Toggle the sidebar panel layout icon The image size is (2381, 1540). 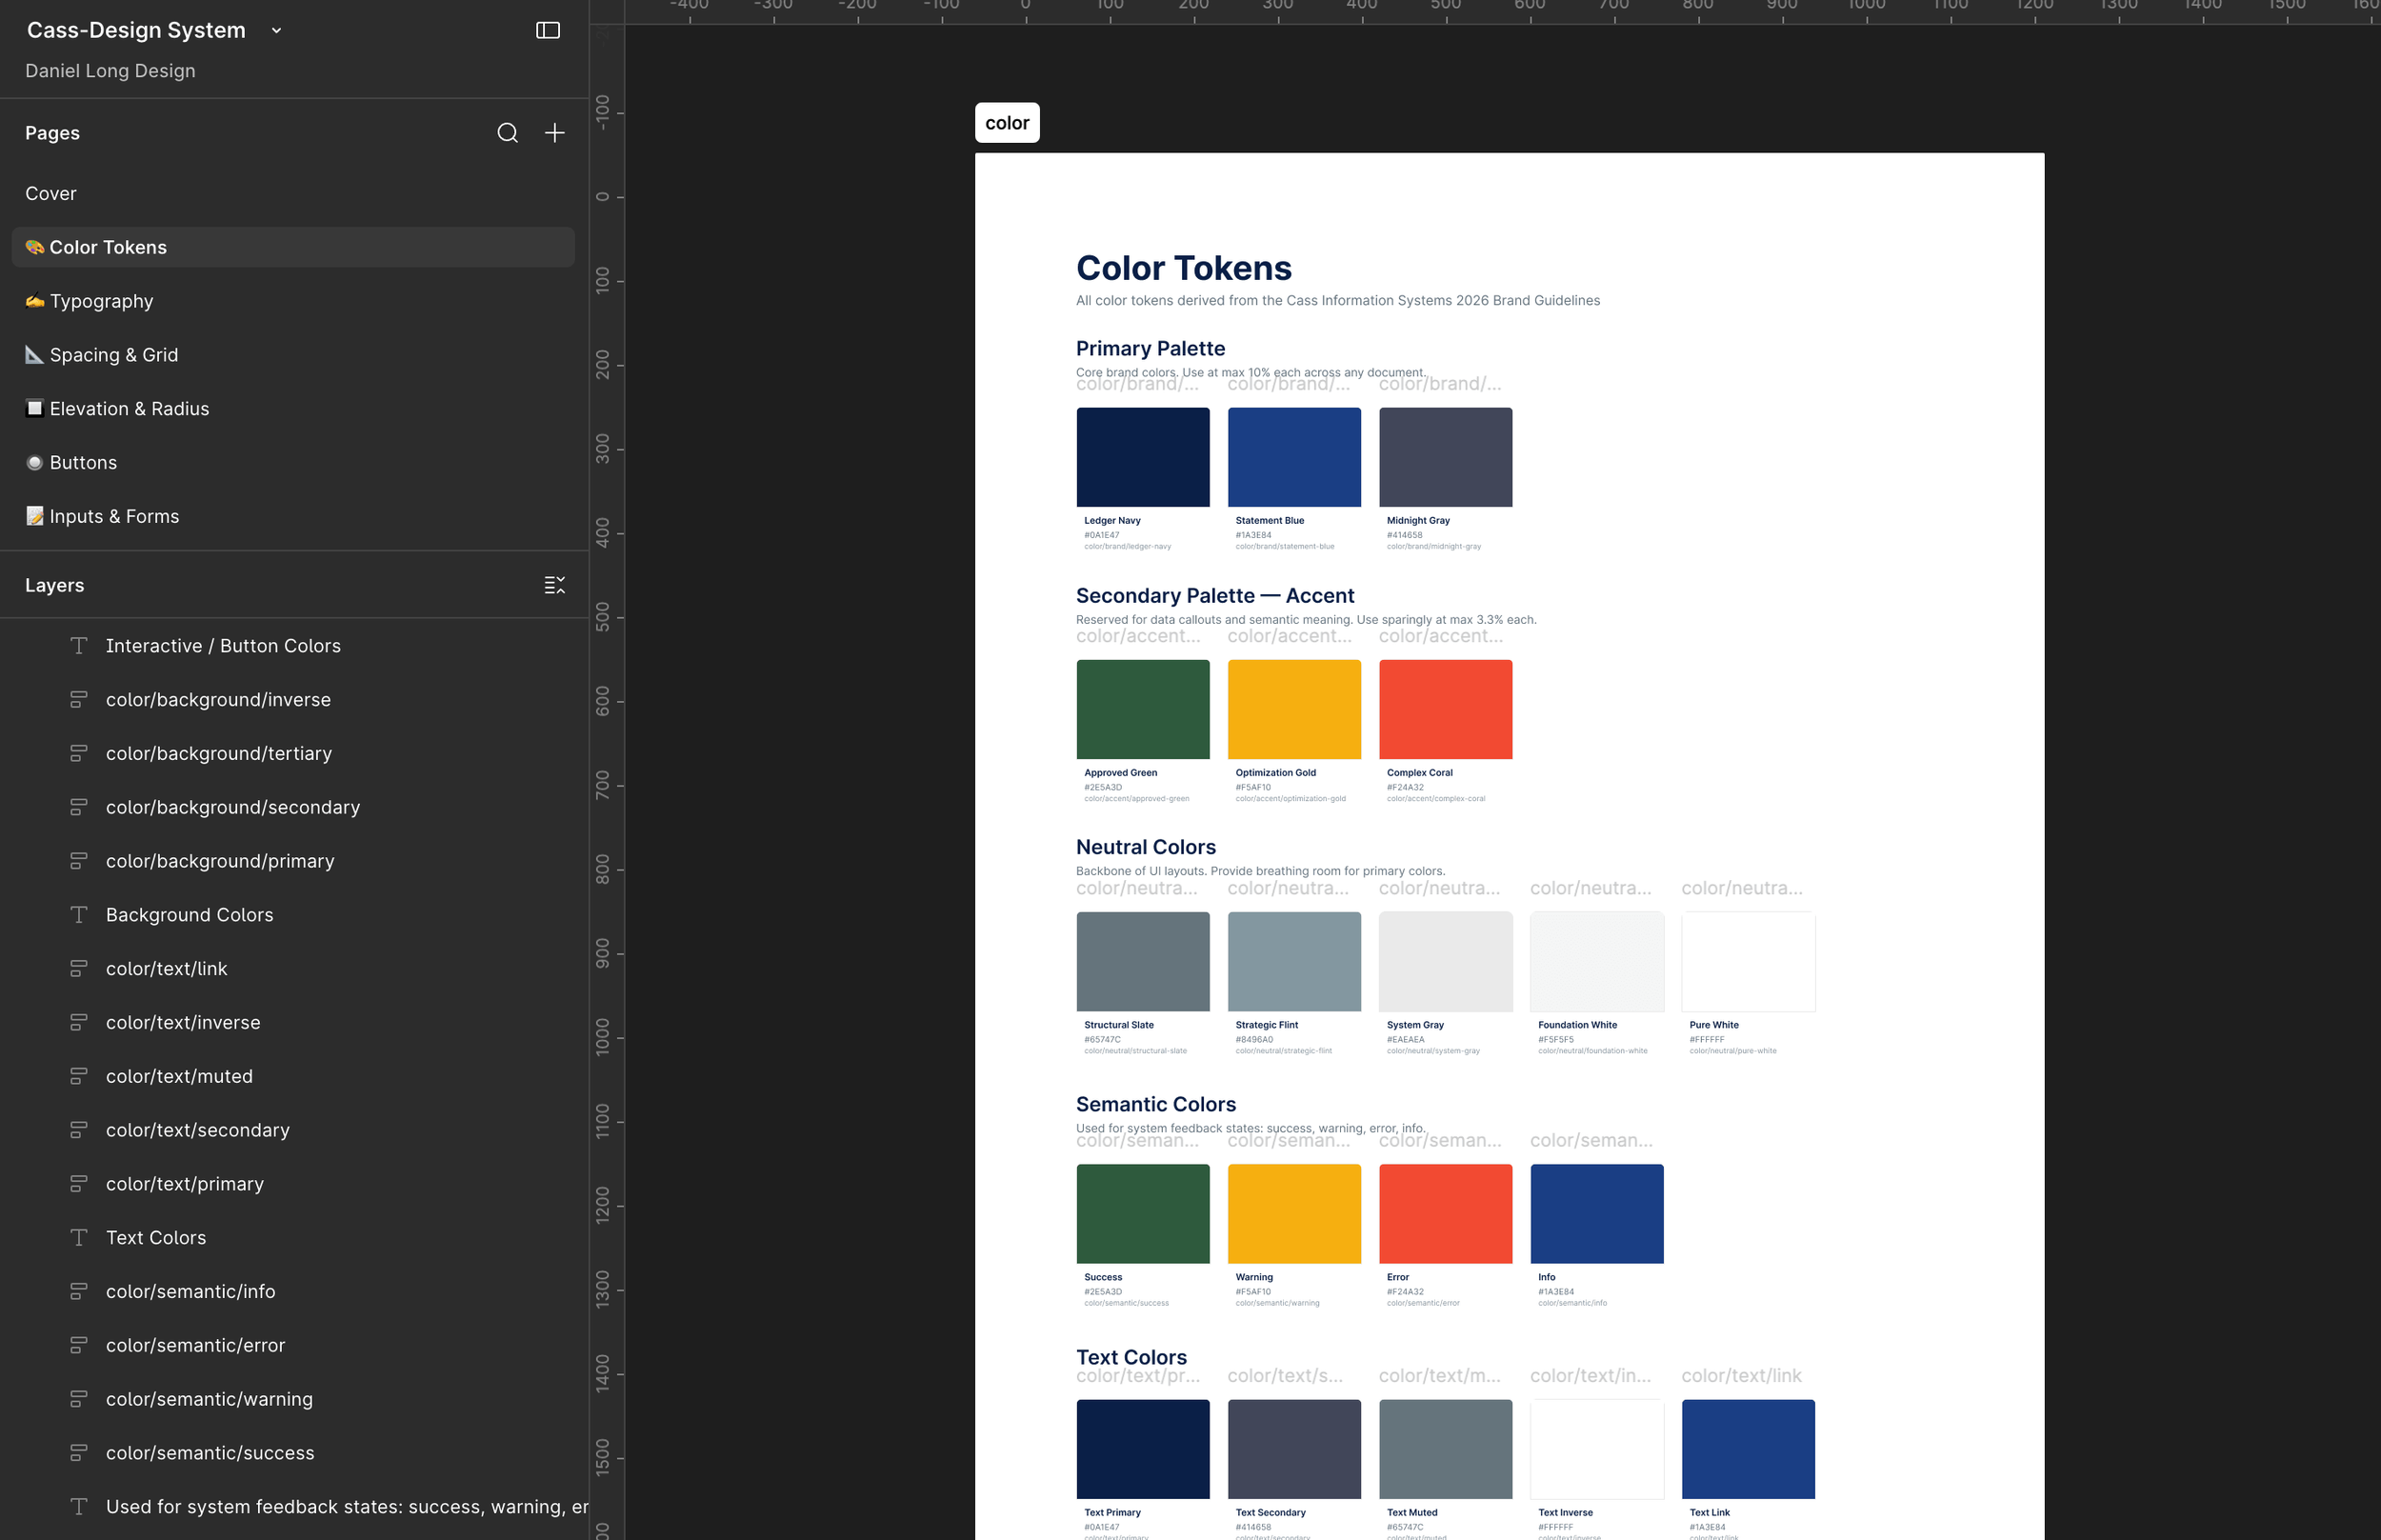pos(548,30)
